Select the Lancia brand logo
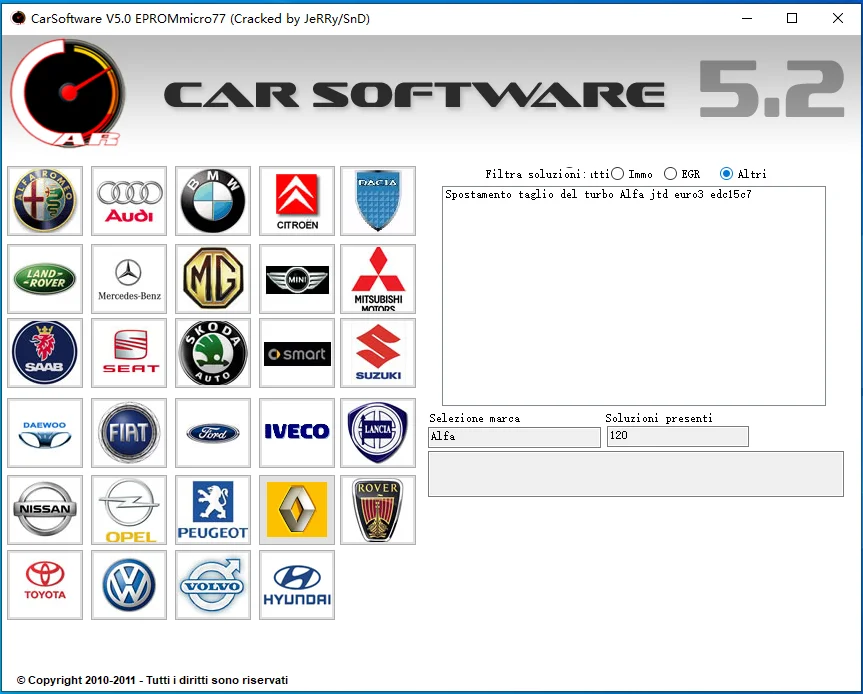 (x=378, y=433)
